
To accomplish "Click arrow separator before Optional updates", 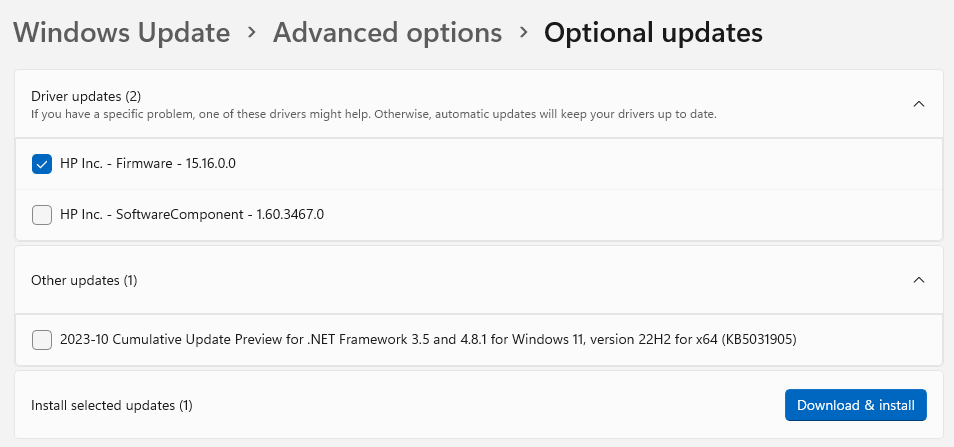I will [523, 33].
